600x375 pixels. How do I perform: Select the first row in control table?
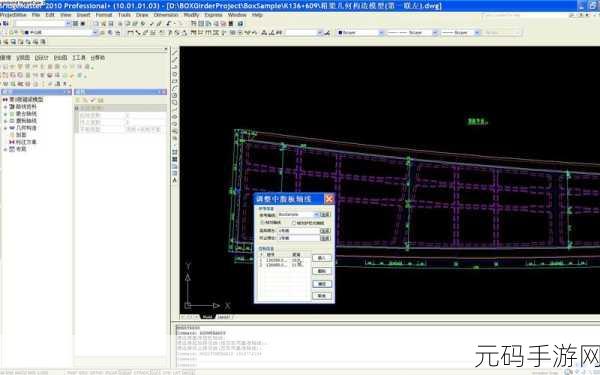coord(283,260)
